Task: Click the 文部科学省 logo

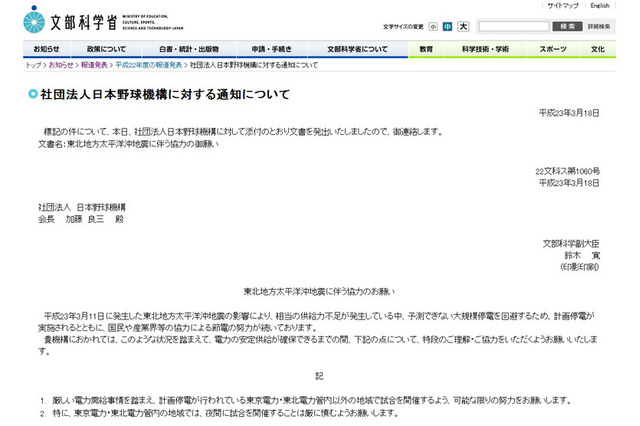Action: click(103, 20)
